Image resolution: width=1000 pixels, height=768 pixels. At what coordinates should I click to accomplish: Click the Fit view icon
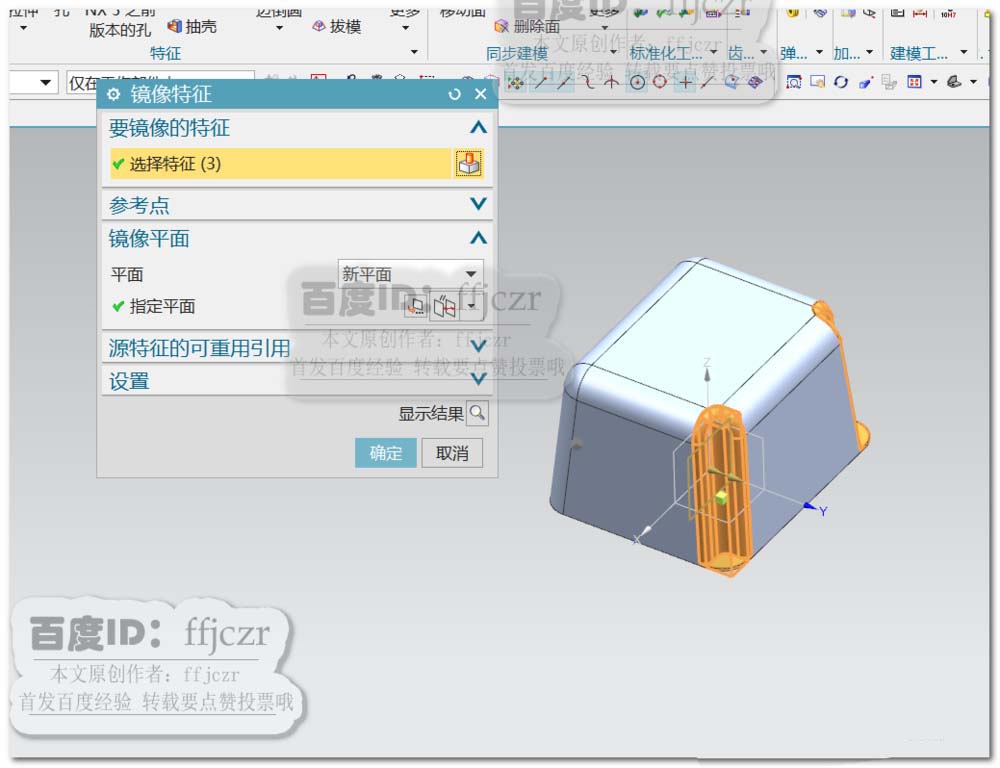pos(793,82)
